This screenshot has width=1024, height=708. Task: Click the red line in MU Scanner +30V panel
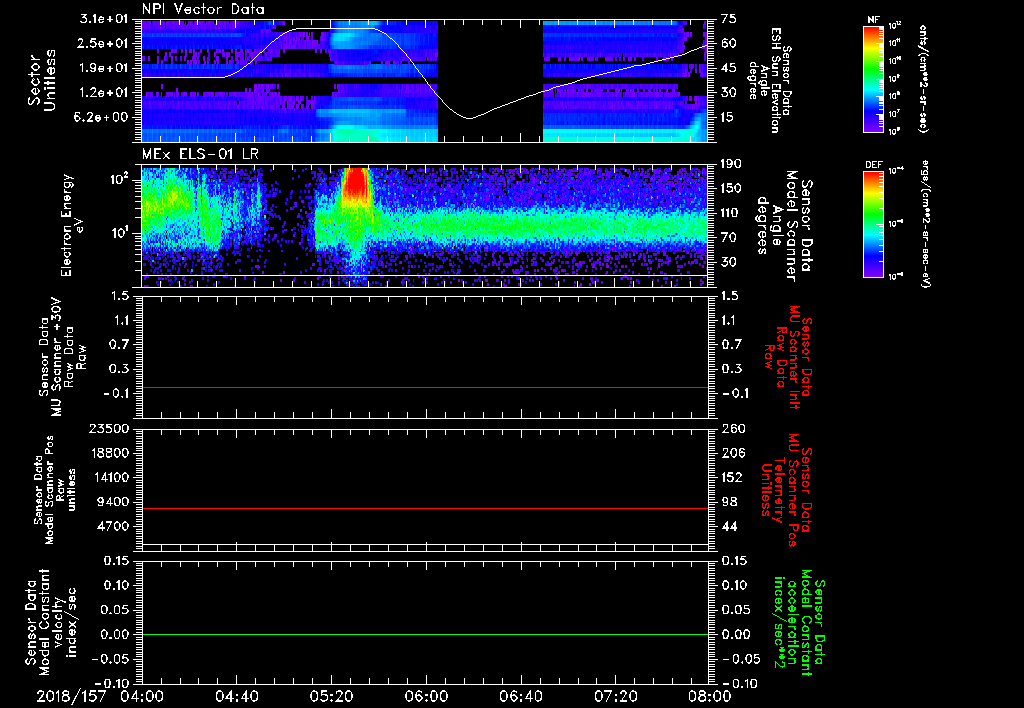[425, 387]
